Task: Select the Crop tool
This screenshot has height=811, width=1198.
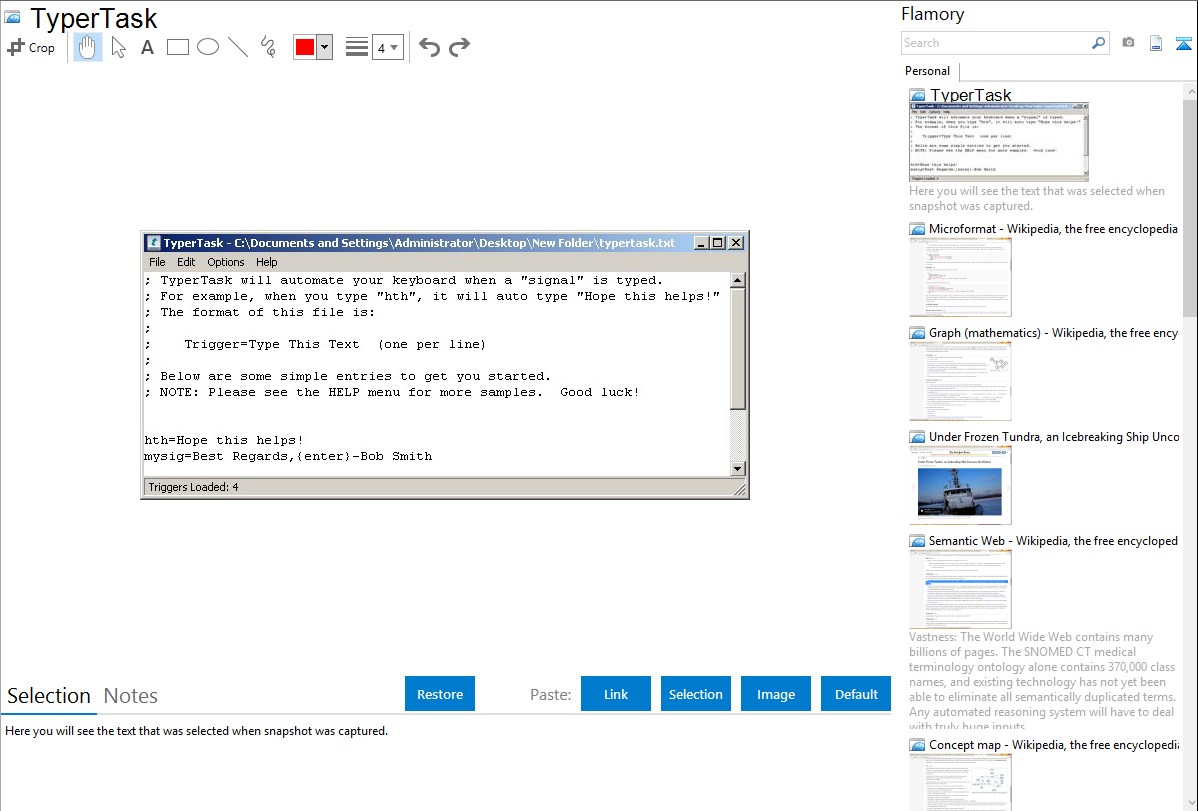Action: [x=31, y=47]
